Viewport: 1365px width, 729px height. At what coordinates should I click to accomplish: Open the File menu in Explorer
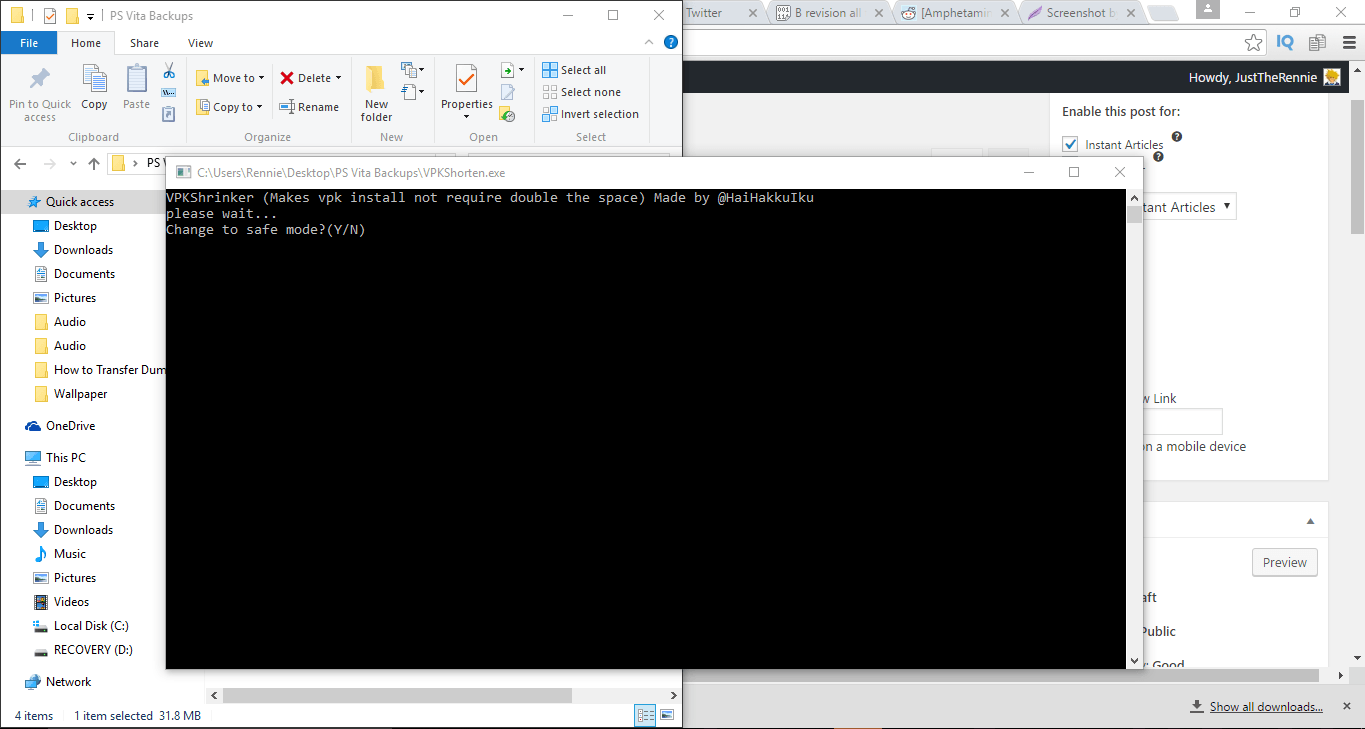point(29,43)
